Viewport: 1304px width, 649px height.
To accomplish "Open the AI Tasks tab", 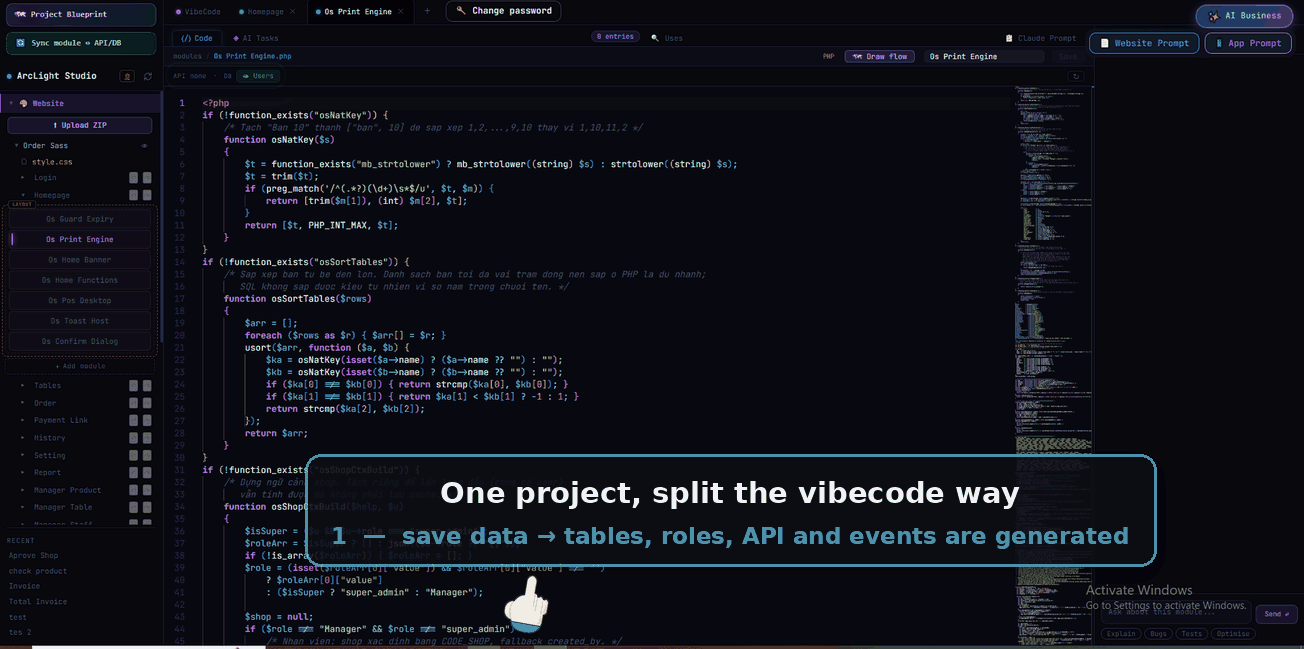I will (x=256, y=38).
